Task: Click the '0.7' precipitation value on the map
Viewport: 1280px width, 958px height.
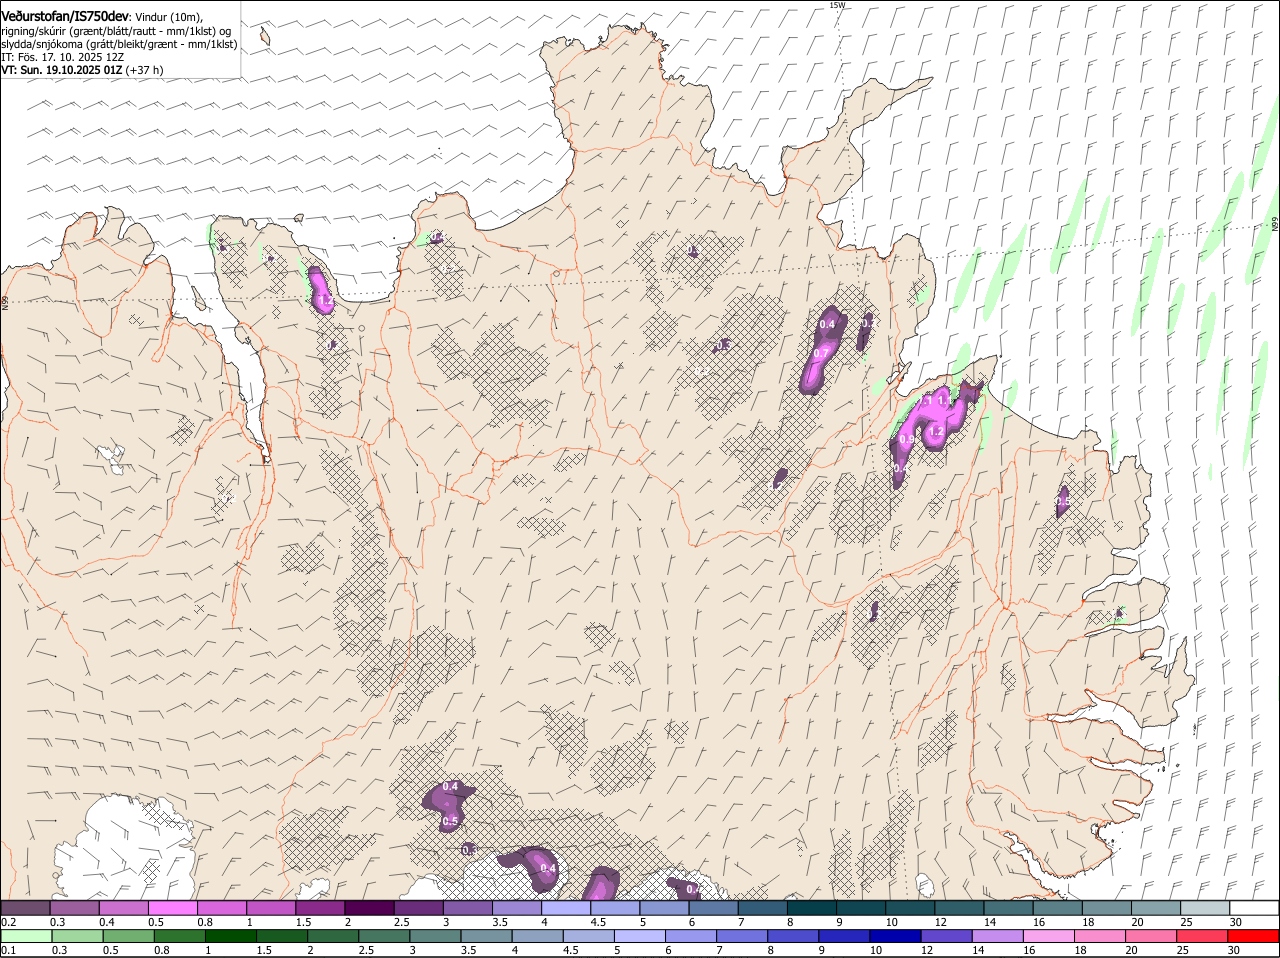Action: 820,353
